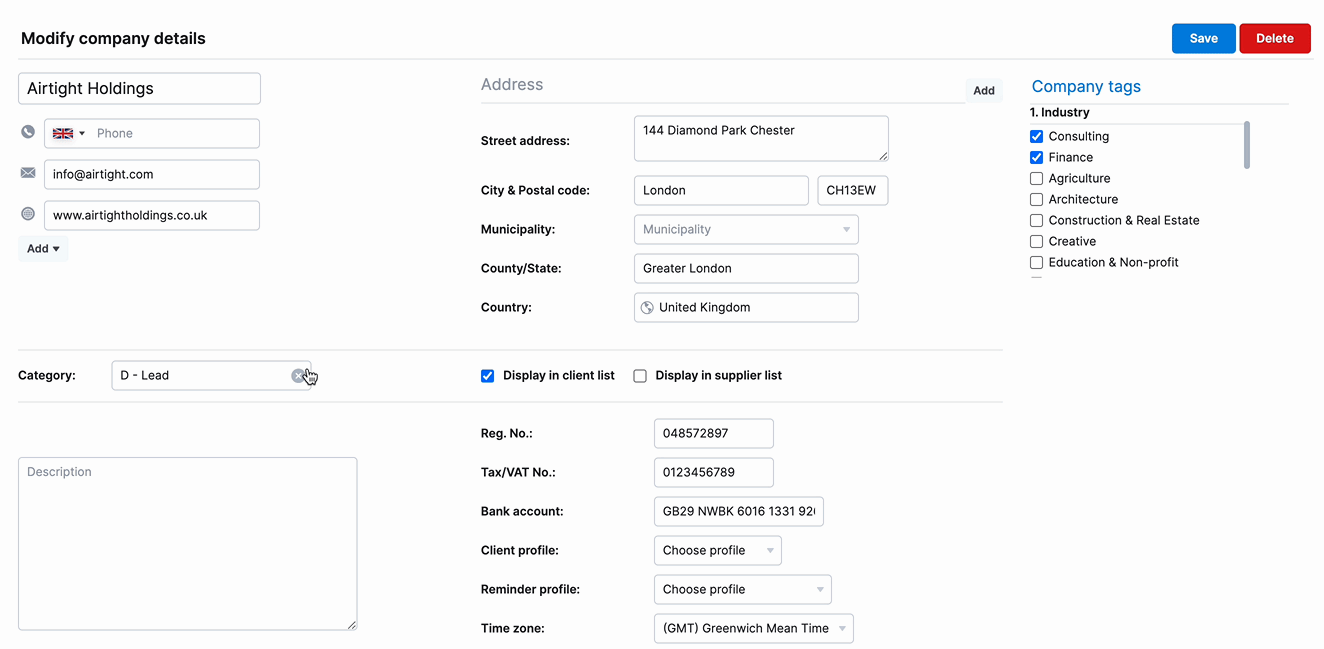Click the website globe icon
The height and width of the screenshot is (649, 1324).
28,214
